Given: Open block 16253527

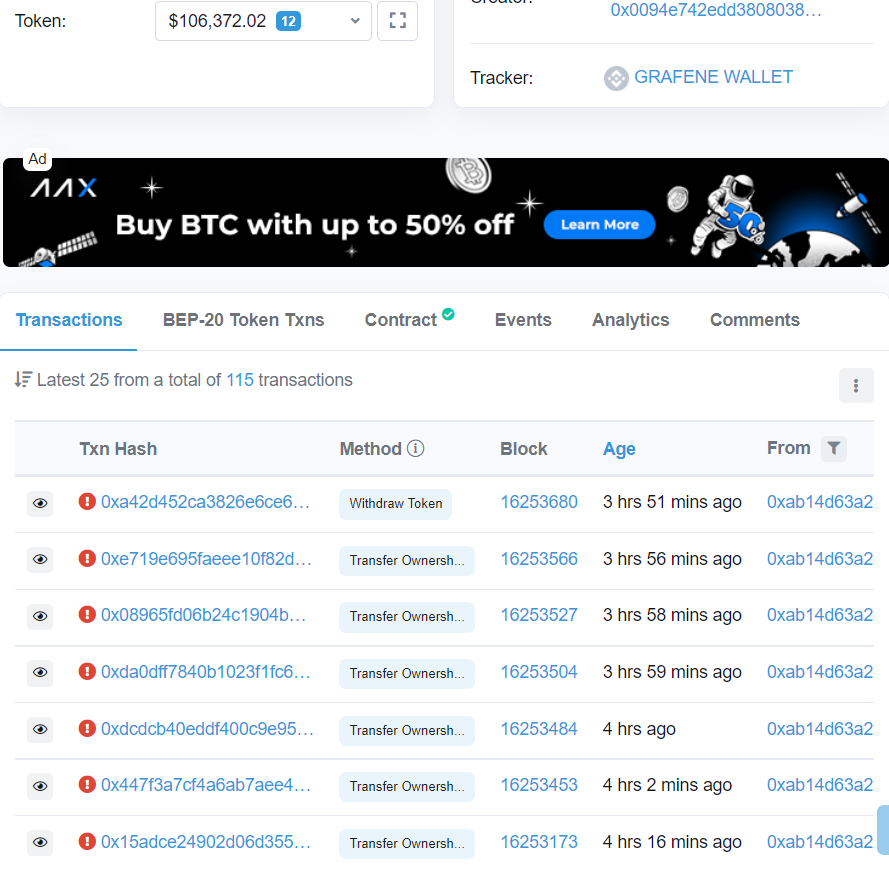Looking at the screenshot, I should pos(539,615).
